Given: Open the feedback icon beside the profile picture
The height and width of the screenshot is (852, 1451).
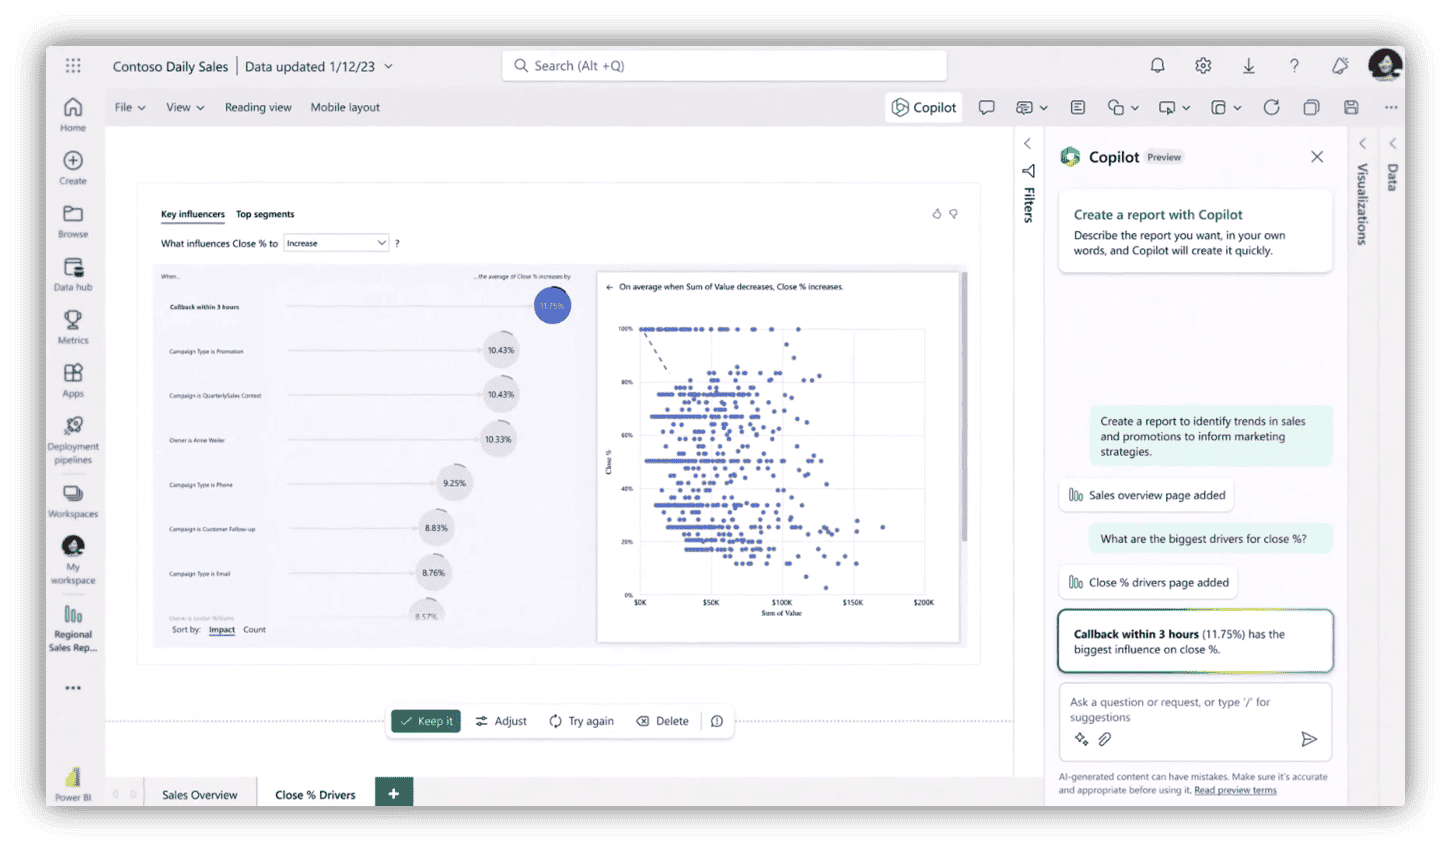Looking at the screenshot, I should click(1340, 66).
